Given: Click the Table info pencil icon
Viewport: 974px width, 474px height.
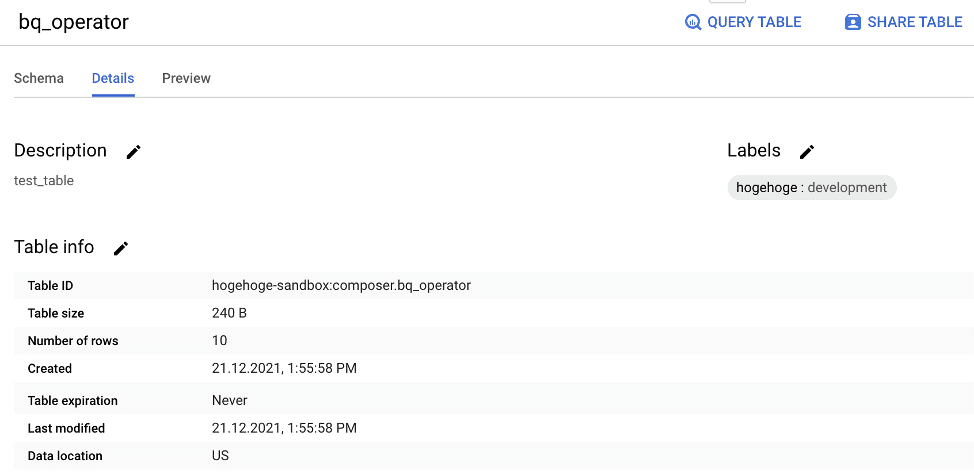Looking at the screenshot, I should click(x=121, y=248).
